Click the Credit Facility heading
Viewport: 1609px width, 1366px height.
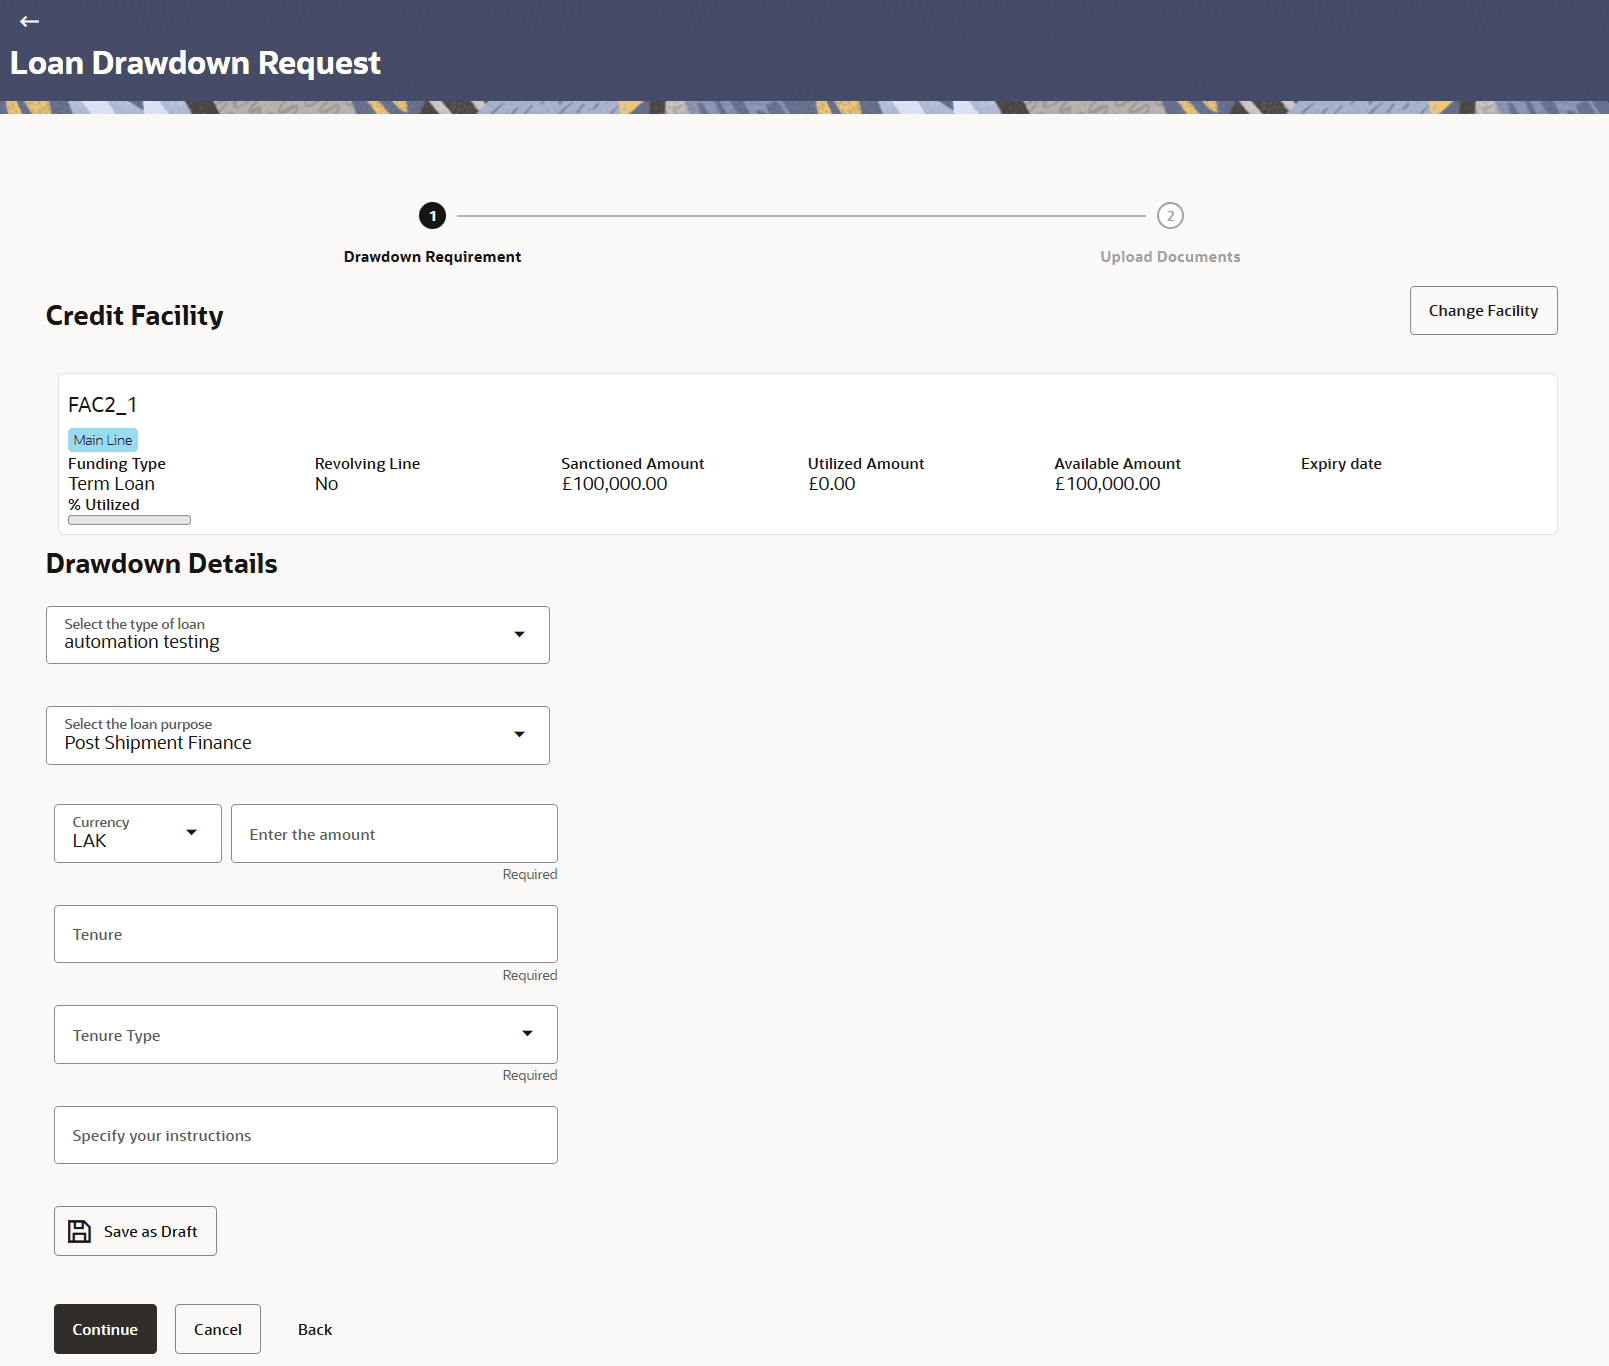coord(135,316)
